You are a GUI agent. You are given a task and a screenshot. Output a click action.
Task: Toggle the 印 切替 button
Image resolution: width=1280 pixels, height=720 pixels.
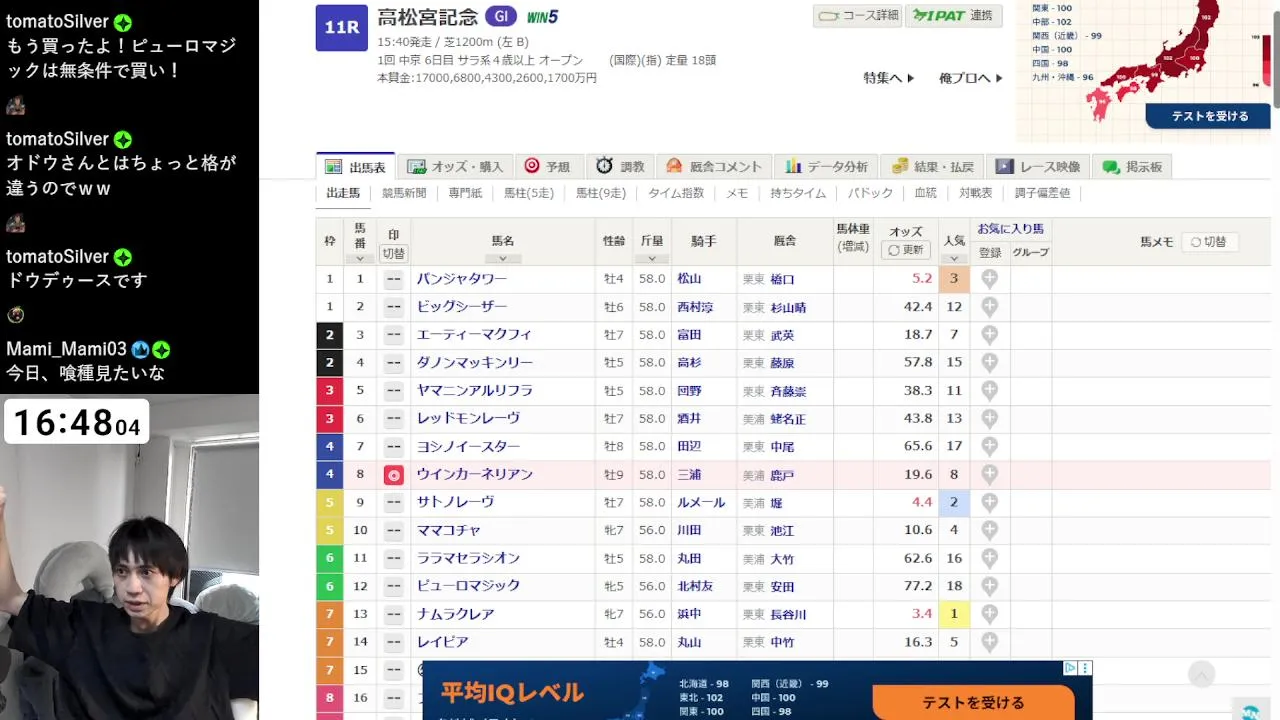[x=393, y=254]
